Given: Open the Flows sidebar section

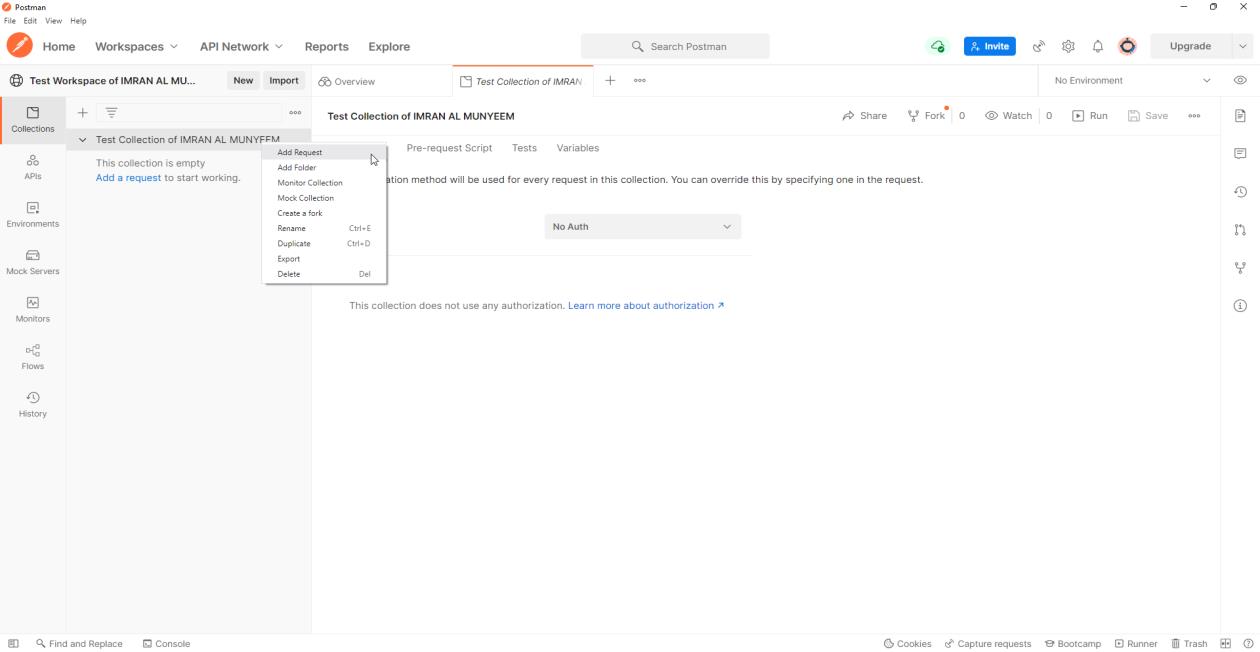Looking at the screenshot, I should point(32,357).
